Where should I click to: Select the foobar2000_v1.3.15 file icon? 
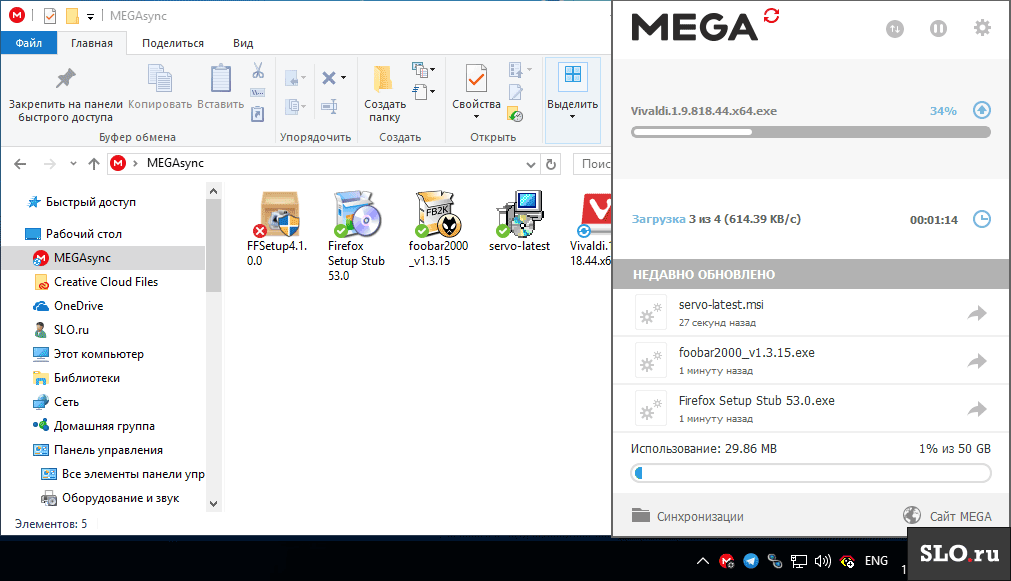pyautogui.click(x=438, y=214)
